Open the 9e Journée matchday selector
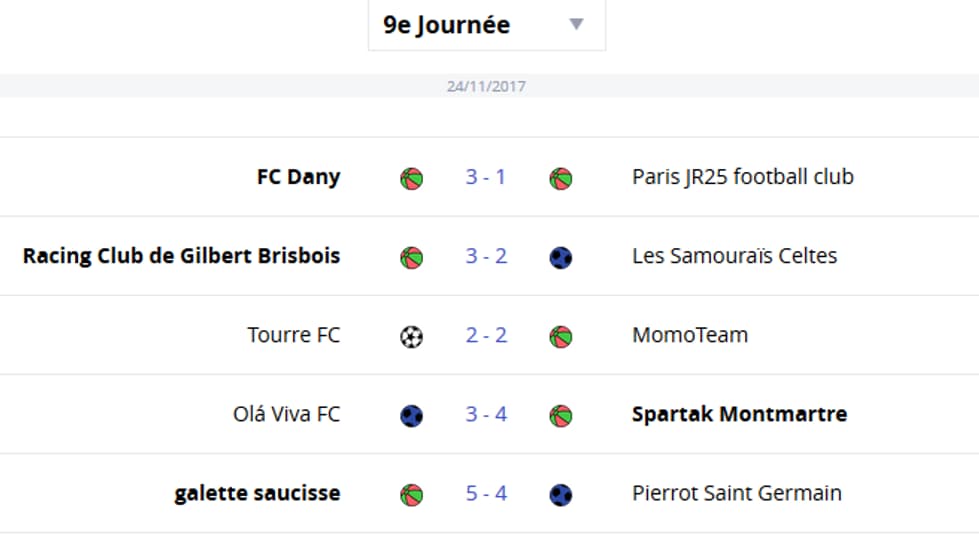The height and width of the screenshot is (551, 979). coord(486,25)
